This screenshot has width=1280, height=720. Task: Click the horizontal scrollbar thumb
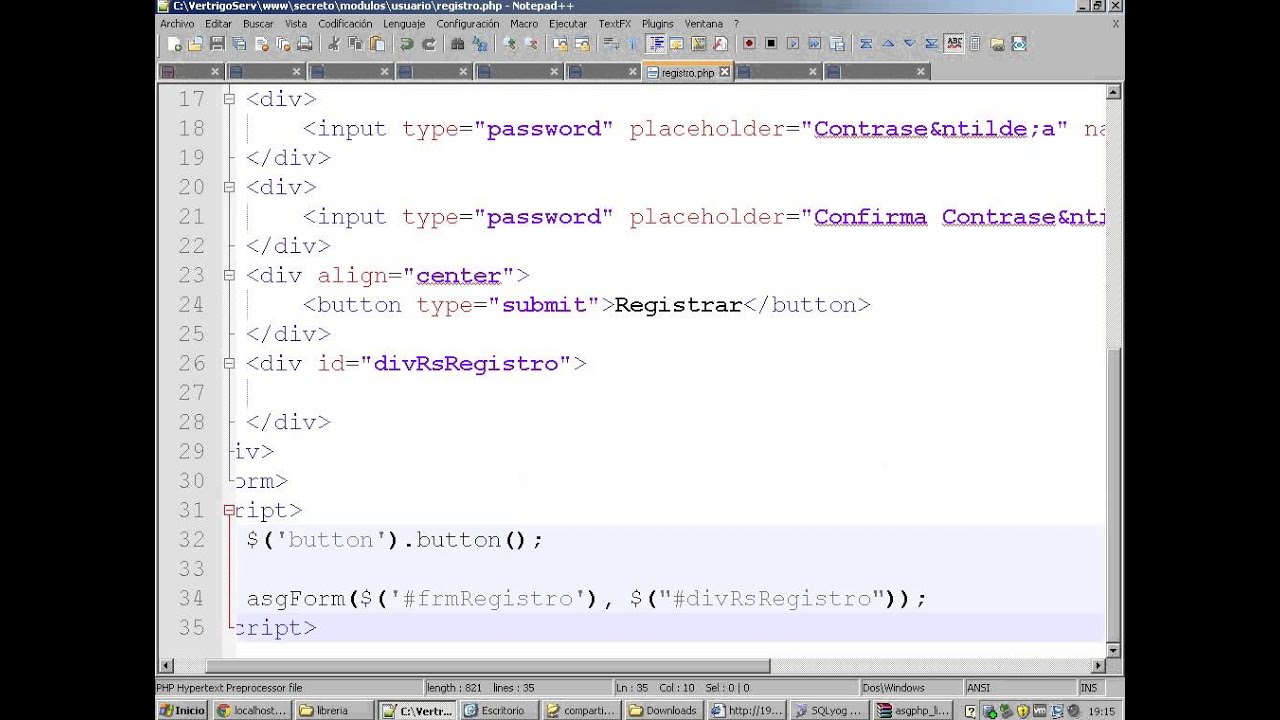coord(488,666)
